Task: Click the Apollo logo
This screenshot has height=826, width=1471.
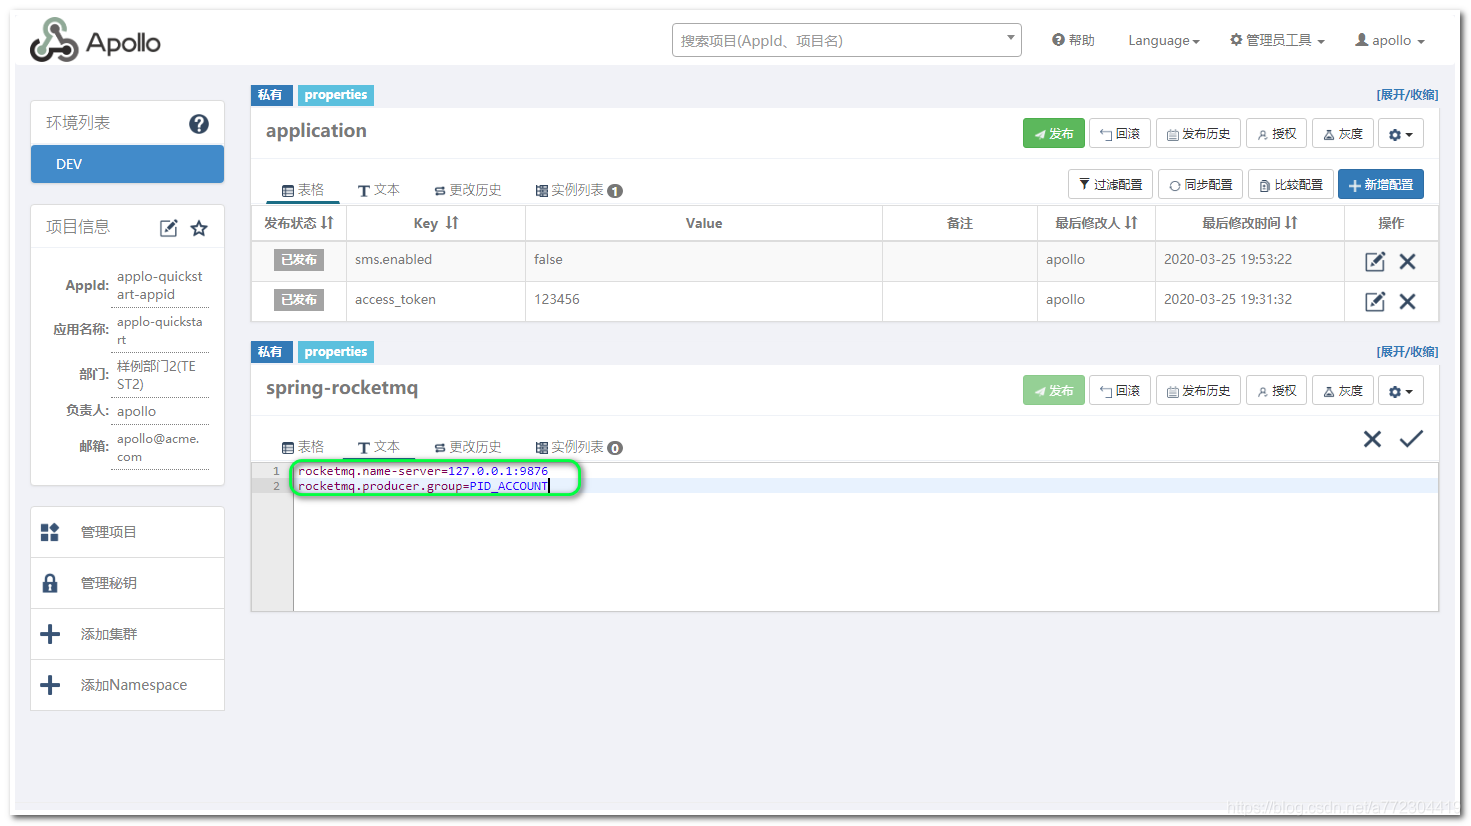Action: coord(95,40)
